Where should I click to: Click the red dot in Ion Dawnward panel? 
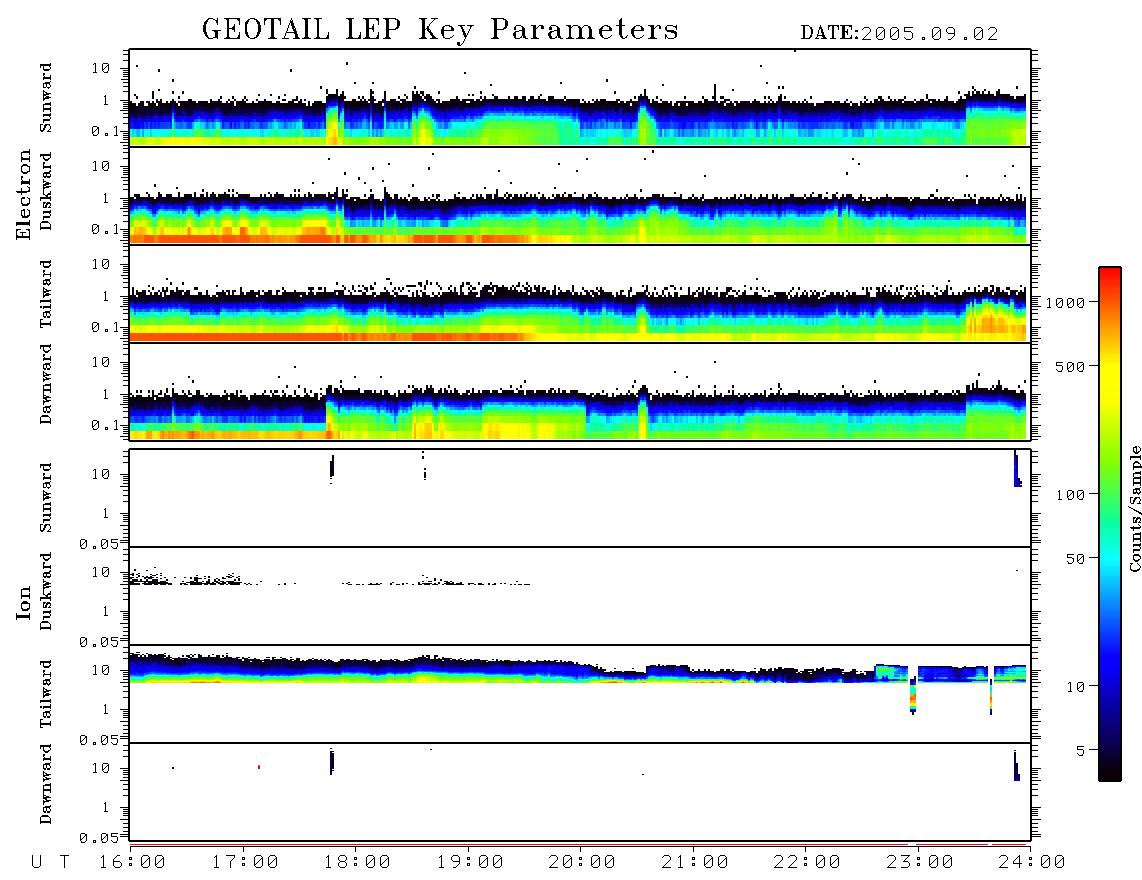pos(259,767)
